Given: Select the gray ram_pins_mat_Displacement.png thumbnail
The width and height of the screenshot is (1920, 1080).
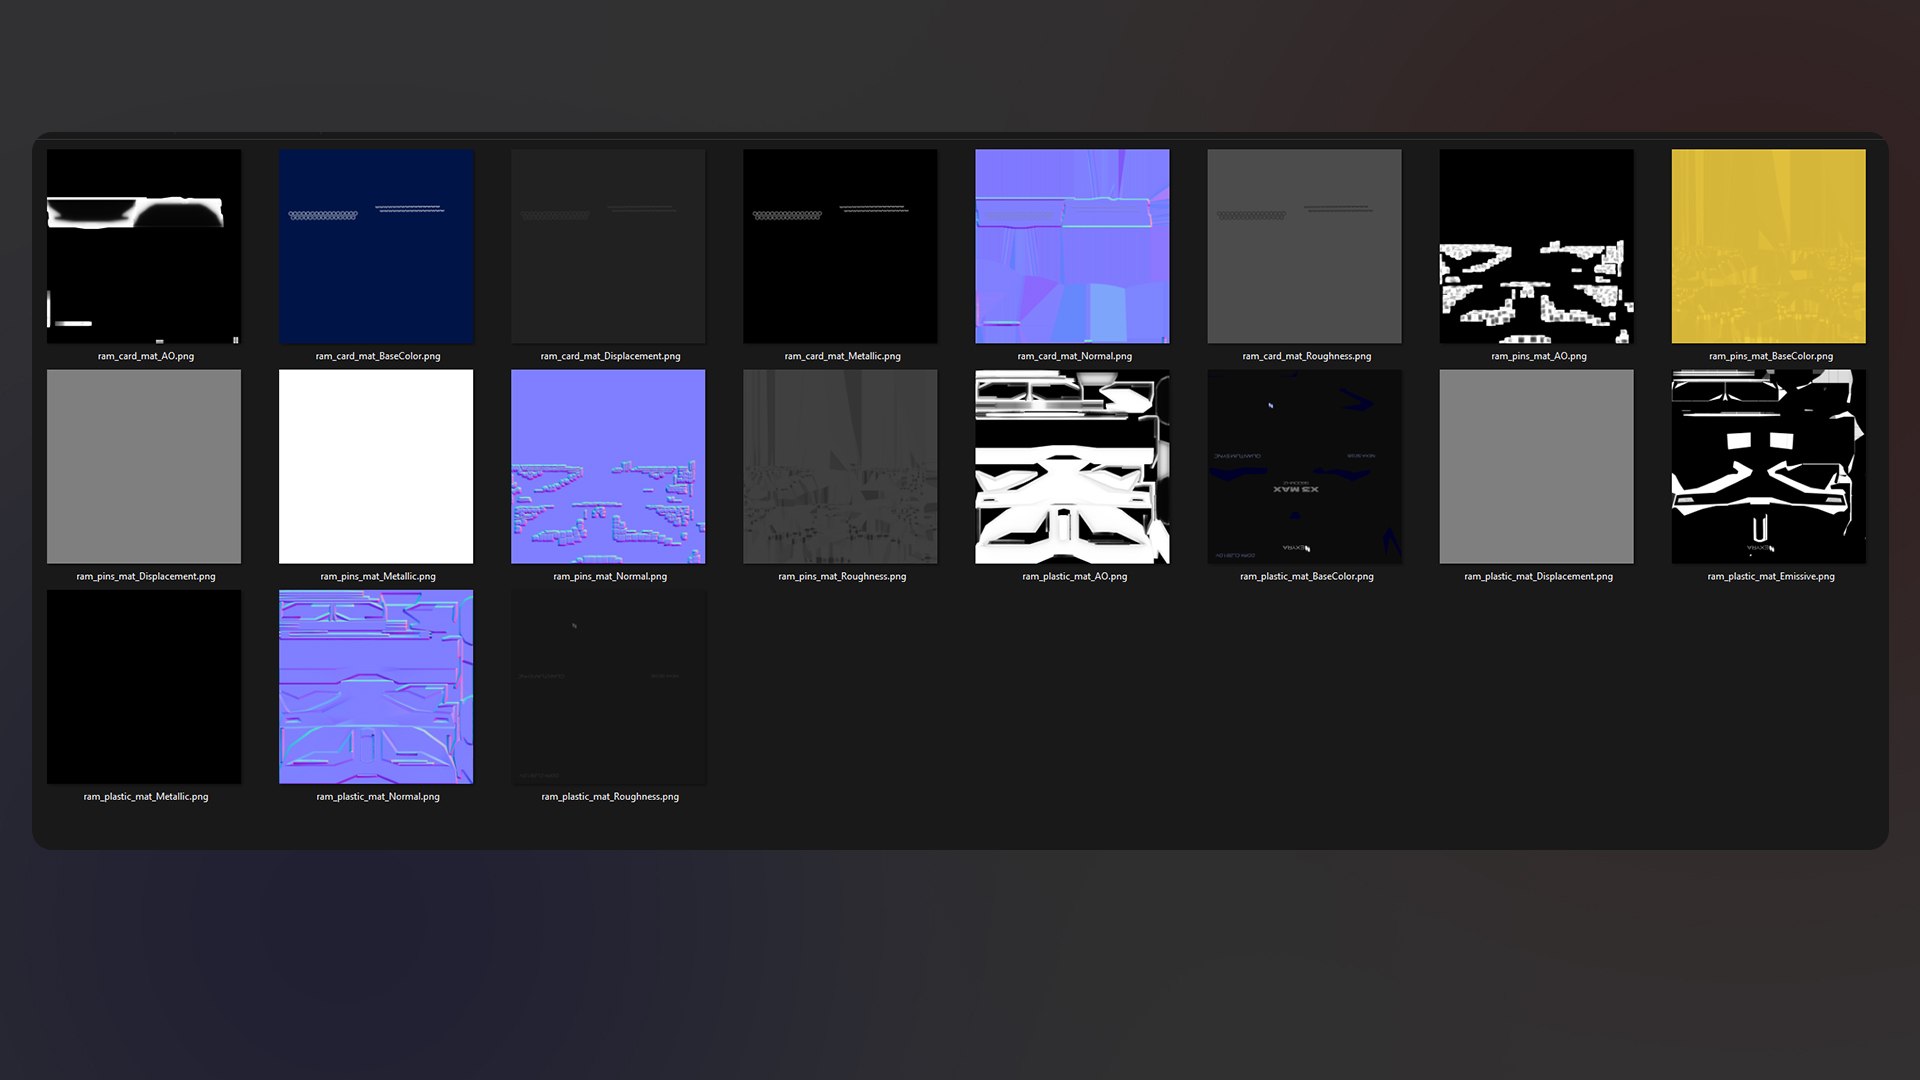Looking at the screenshot, I should [x=144, y=466].
